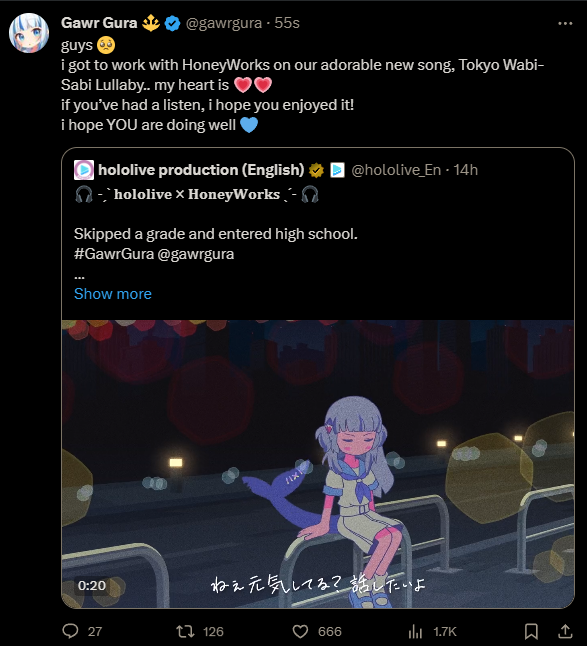Click the repost arrows icon
The height and width of the screenshot is (646, 587).
click(x=185, y=631)
